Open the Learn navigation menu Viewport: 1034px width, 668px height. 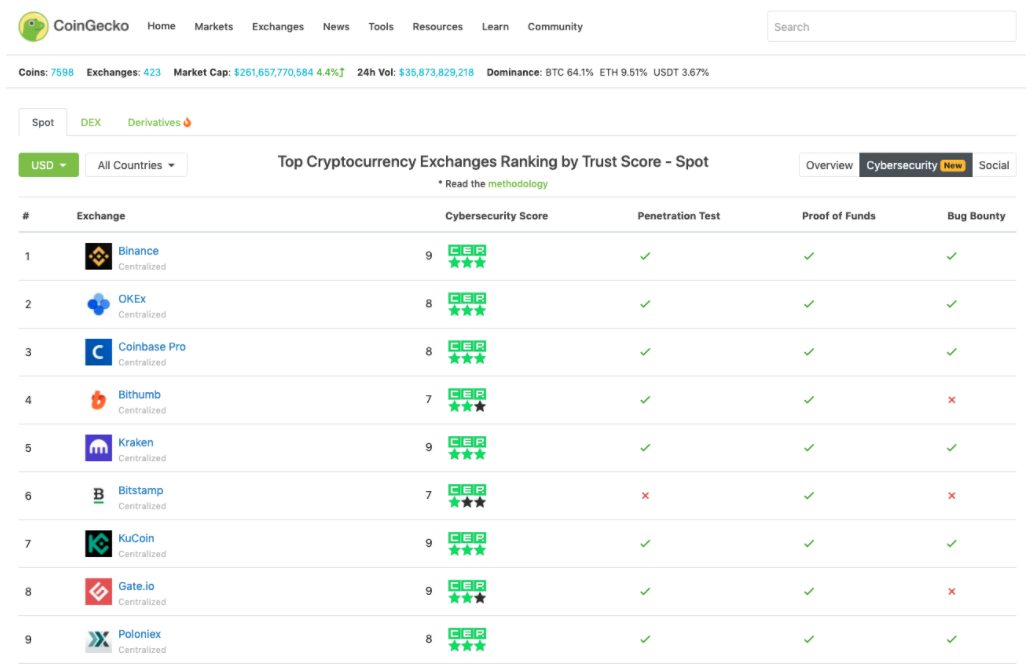click(495, 26)
